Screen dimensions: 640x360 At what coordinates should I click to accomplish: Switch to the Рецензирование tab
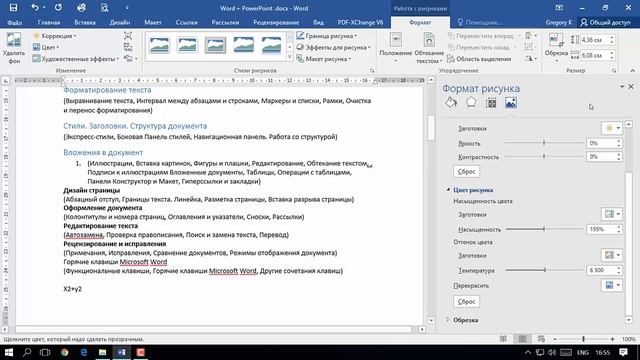pyautogui.click(x=276, y=22)
